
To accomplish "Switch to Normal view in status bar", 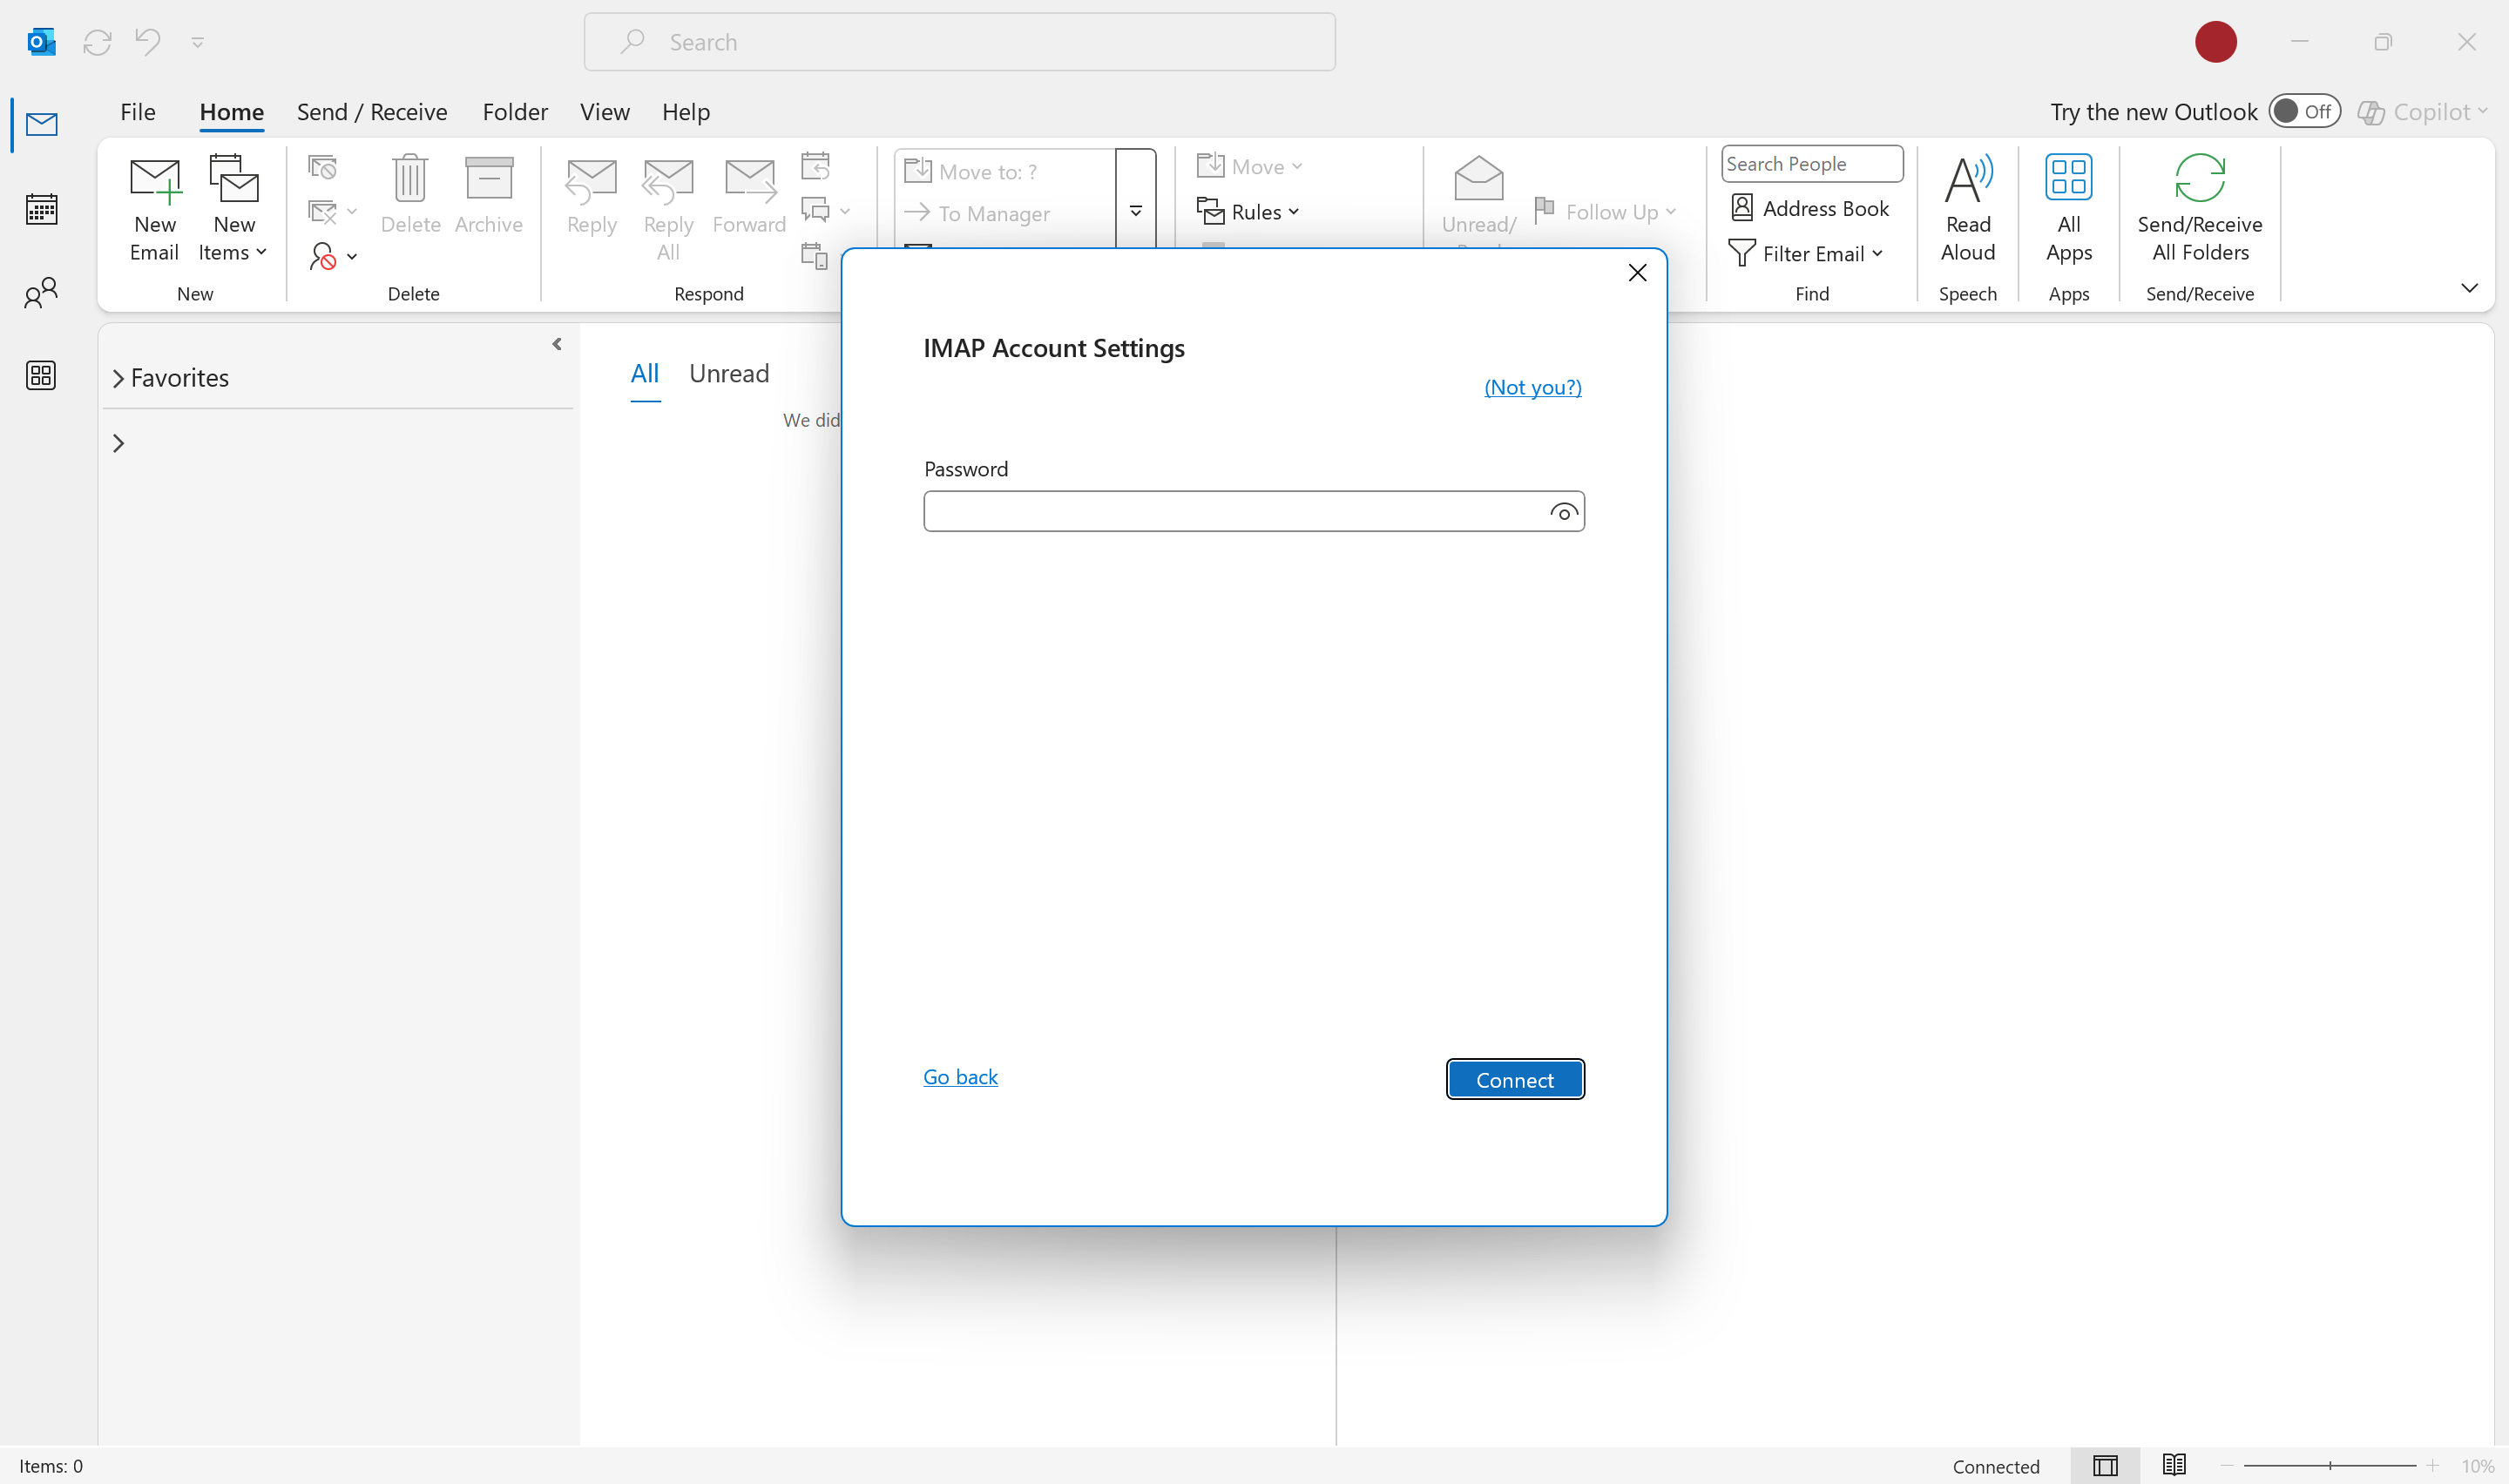I will pos(2105,1466).
